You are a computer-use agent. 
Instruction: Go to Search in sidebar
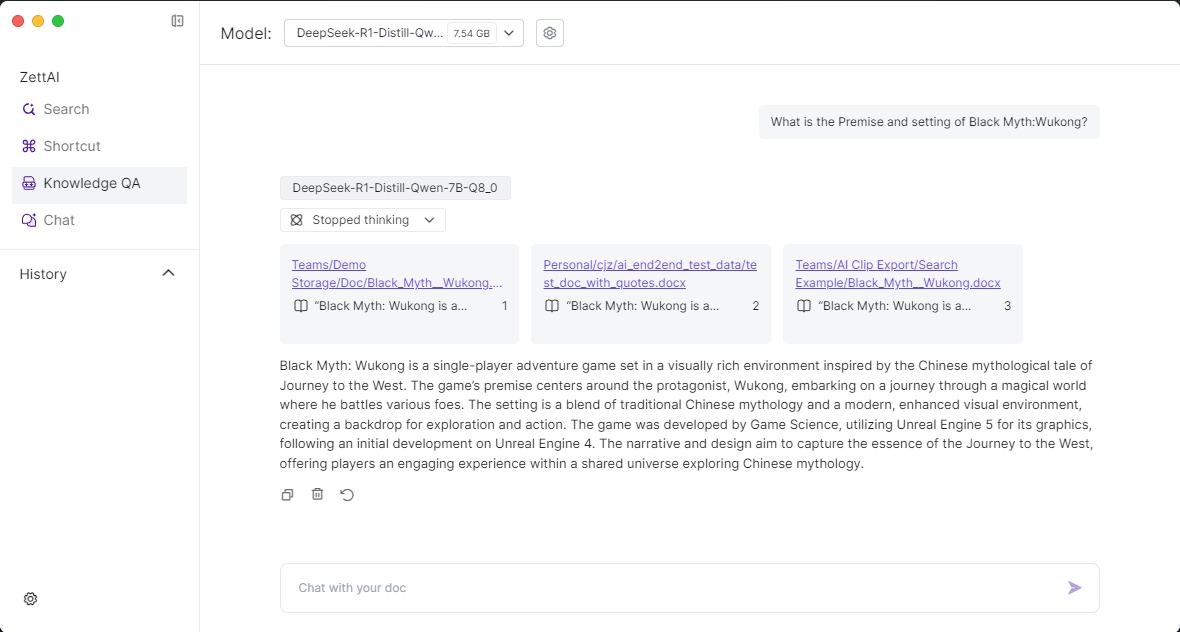click(x=66, y=109)
